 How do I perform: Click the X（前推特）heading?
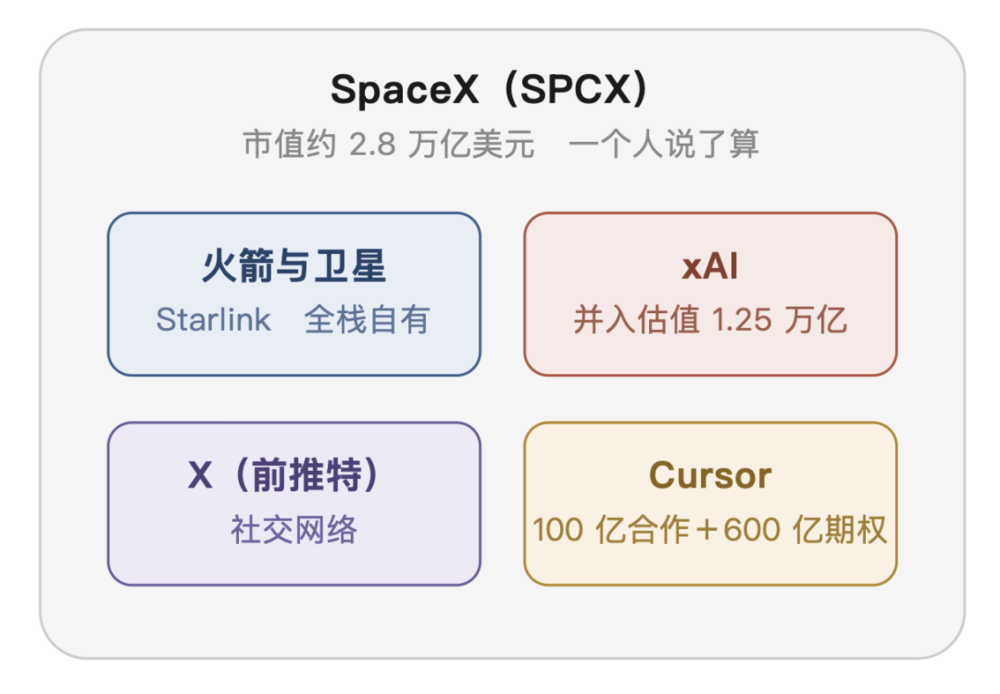pos(284,475)
